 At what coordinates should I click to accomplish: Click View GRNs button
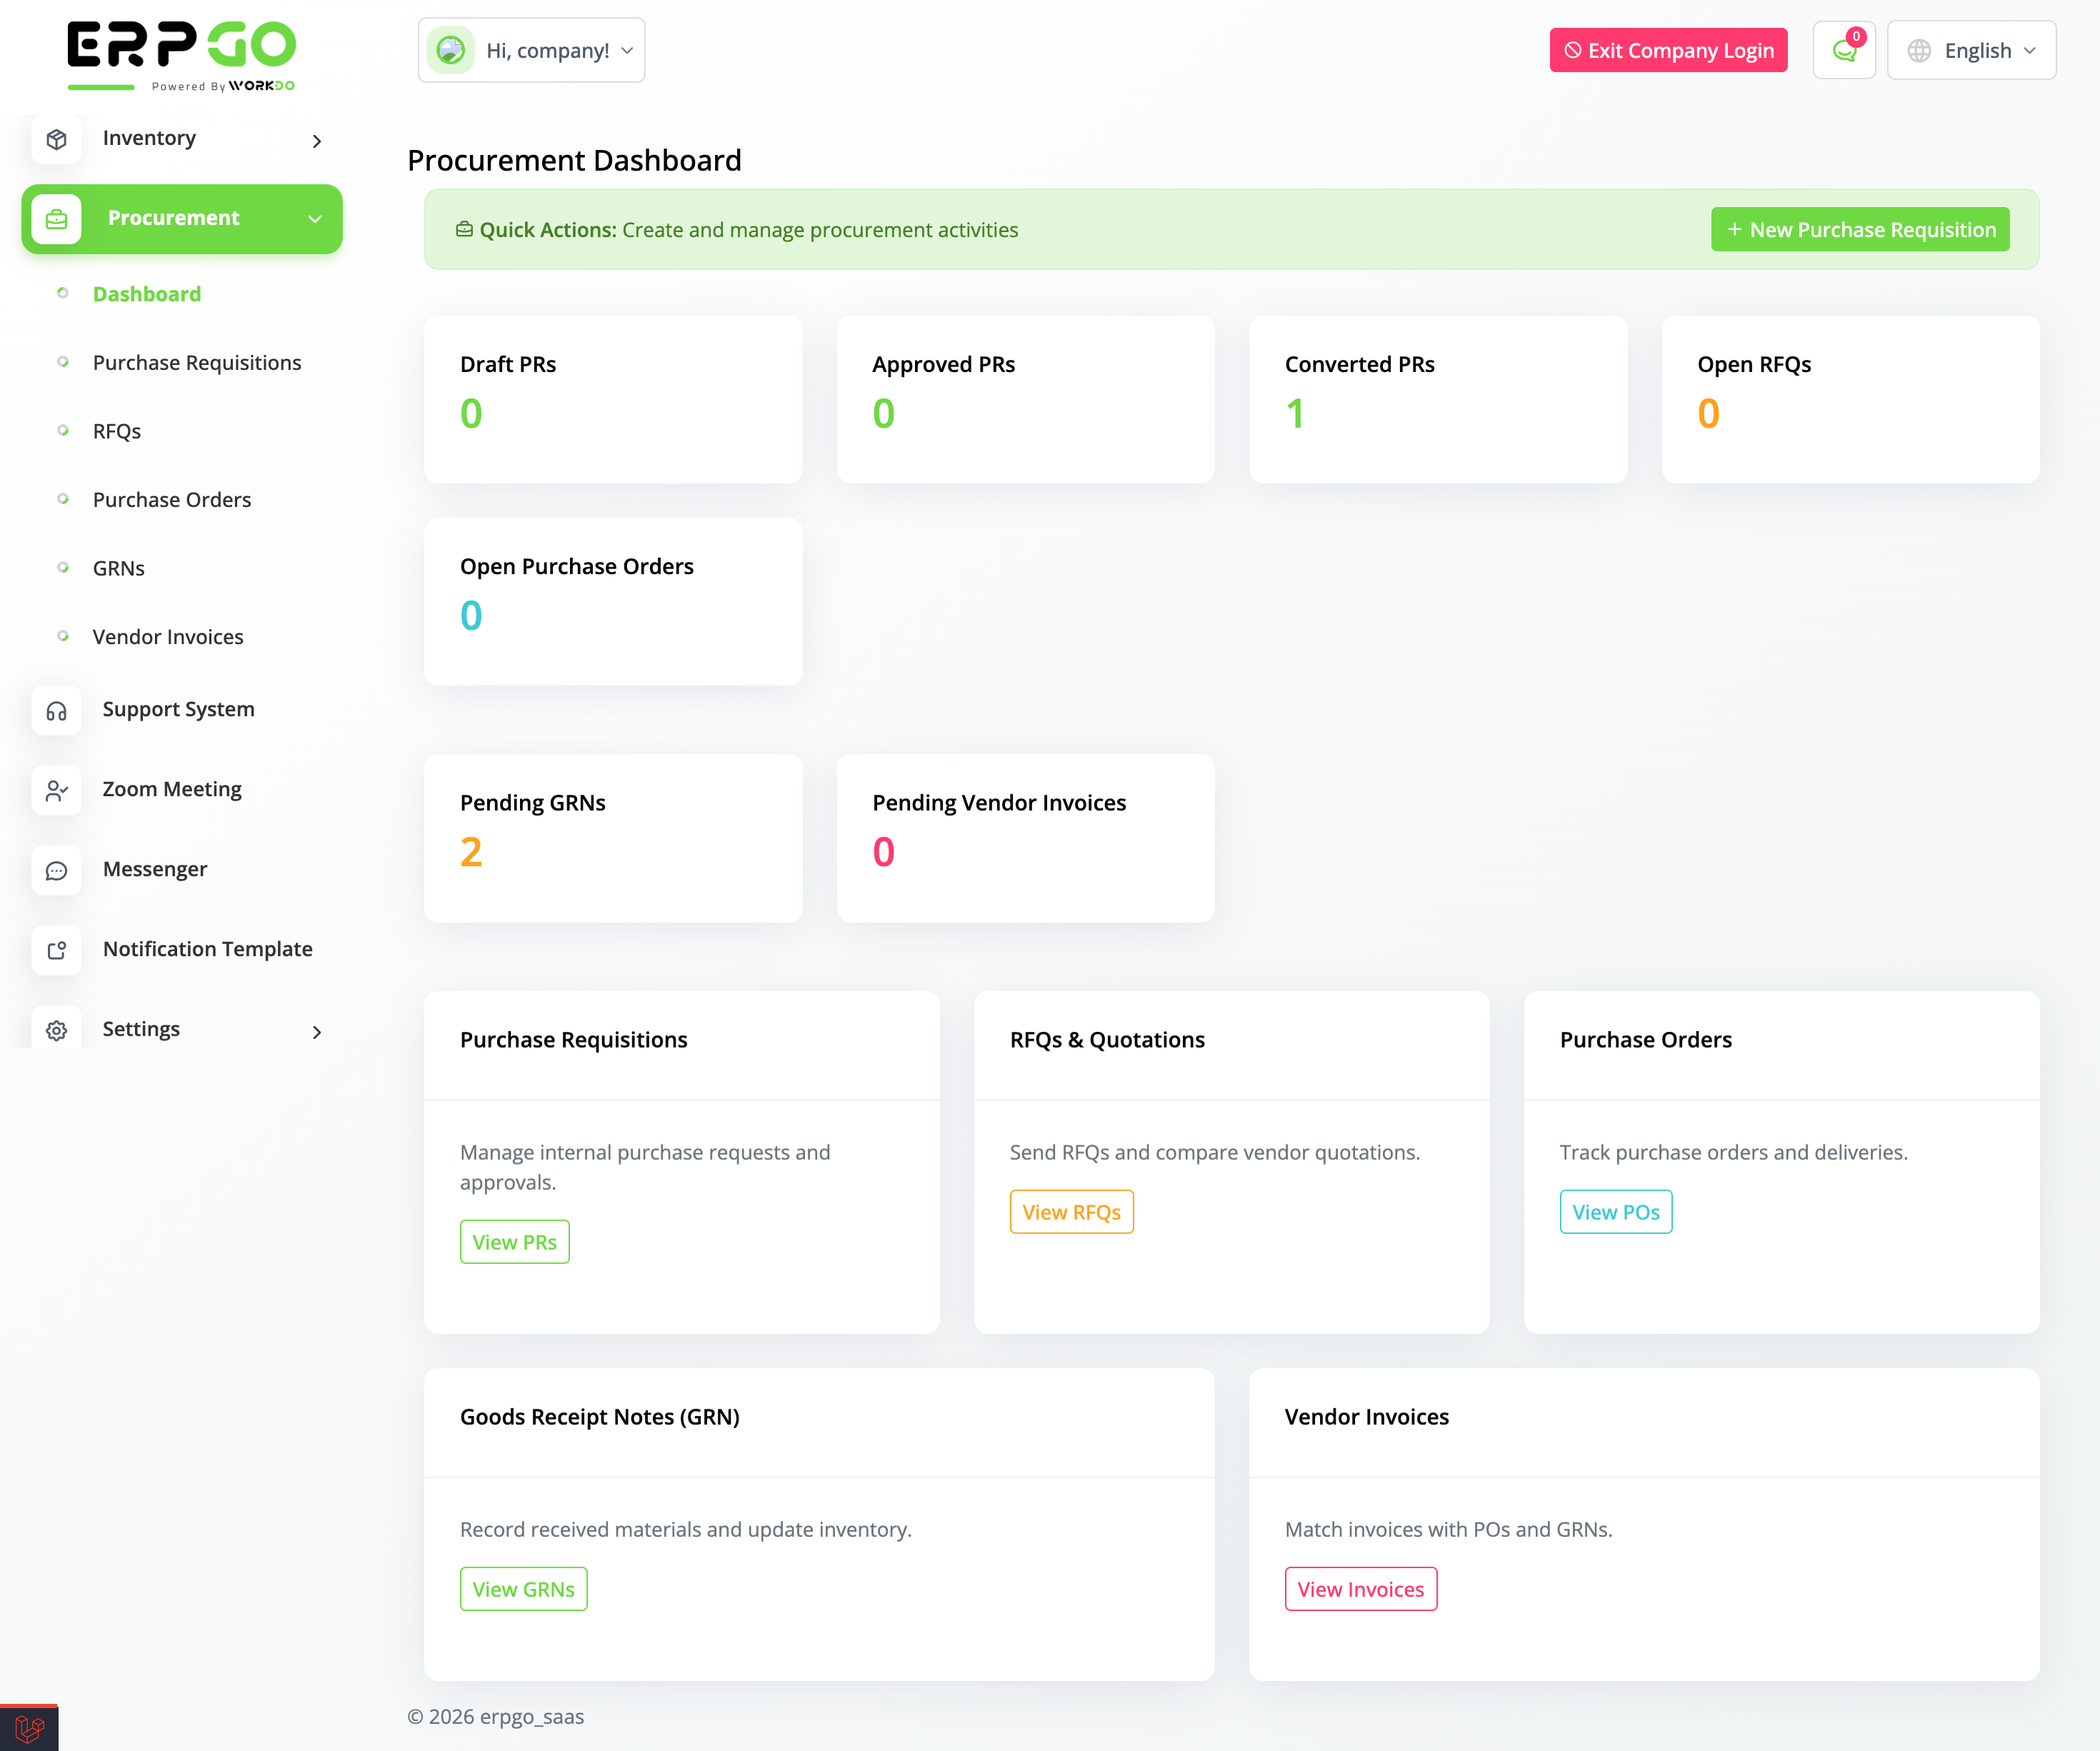523,1589
